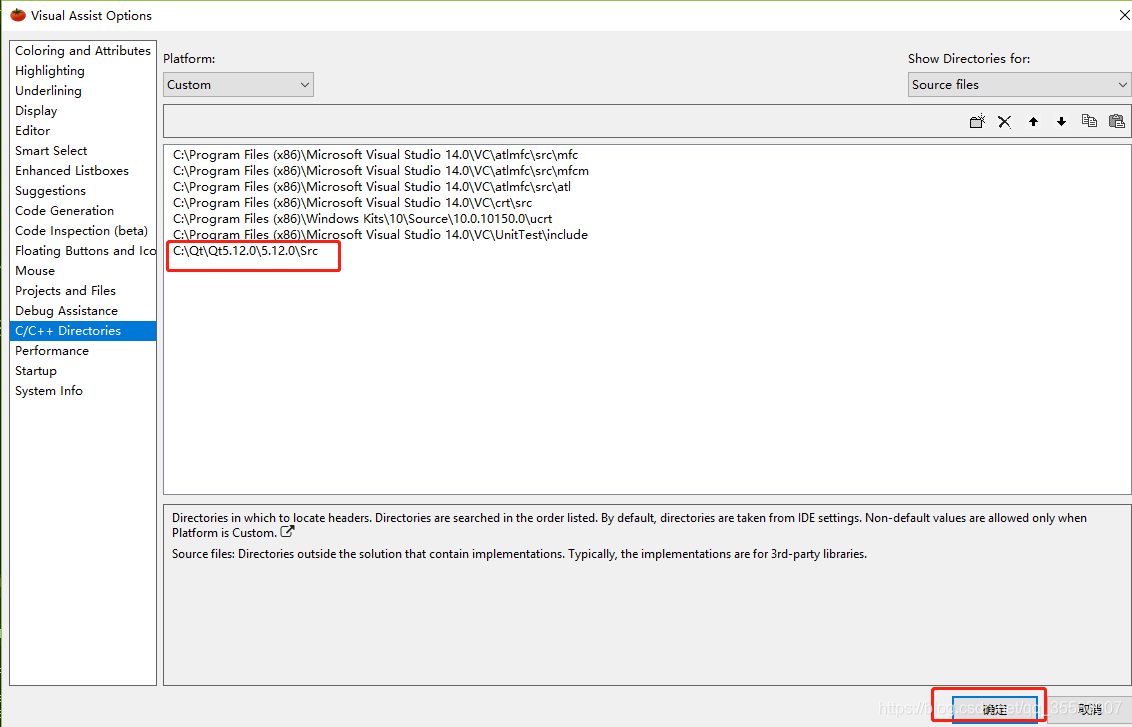Select C/C++ Directories category
Screen dimensions: 1132x727
click(x=83, y=331)
